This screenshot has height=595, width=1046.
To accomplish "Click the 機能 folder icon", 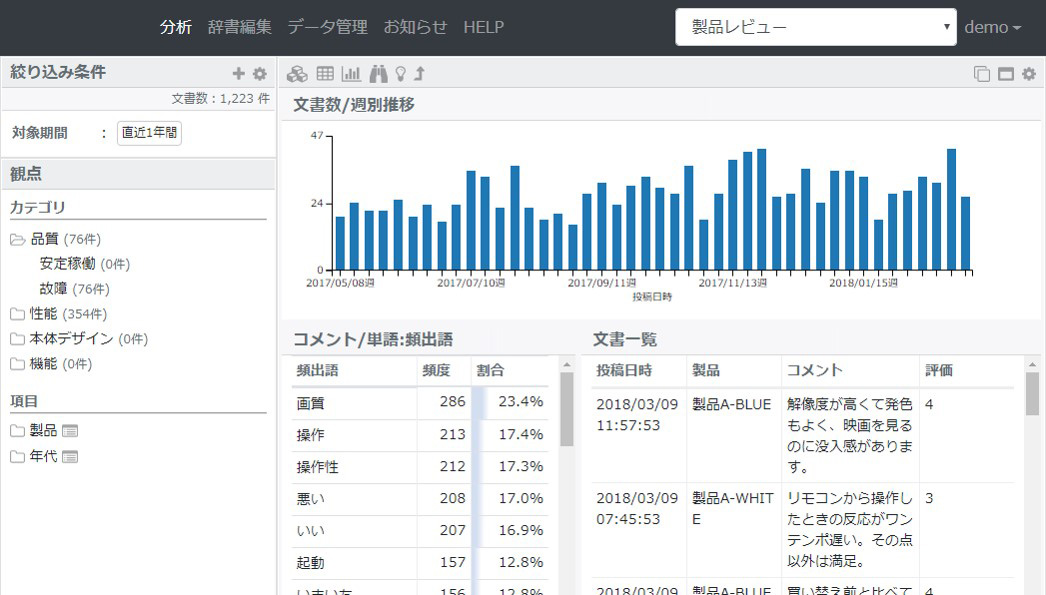I will point(18,364).
